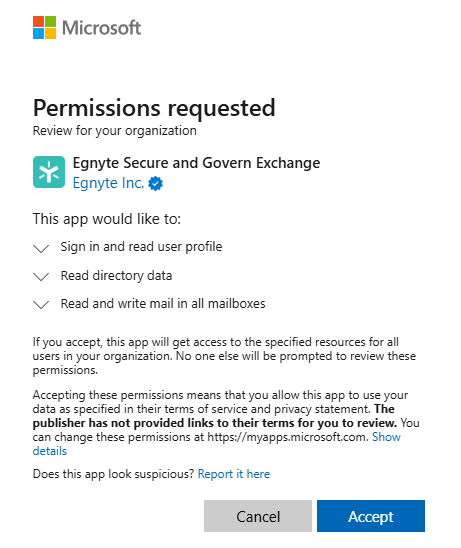The height and width of the screenshot is (548, 461).
Task: Expand Read and write mail chevron
Action: click(x=41, y=304)
